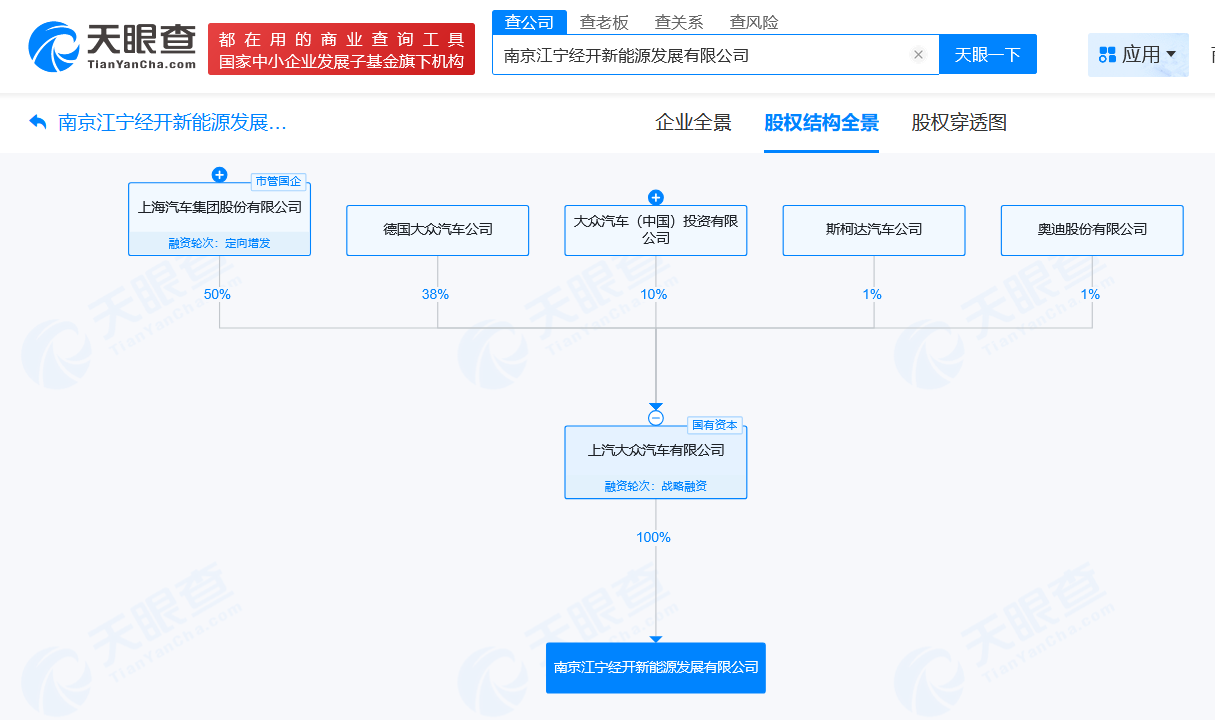
Task: Select the 股权结构全景 tab
Action: [821, 123]
